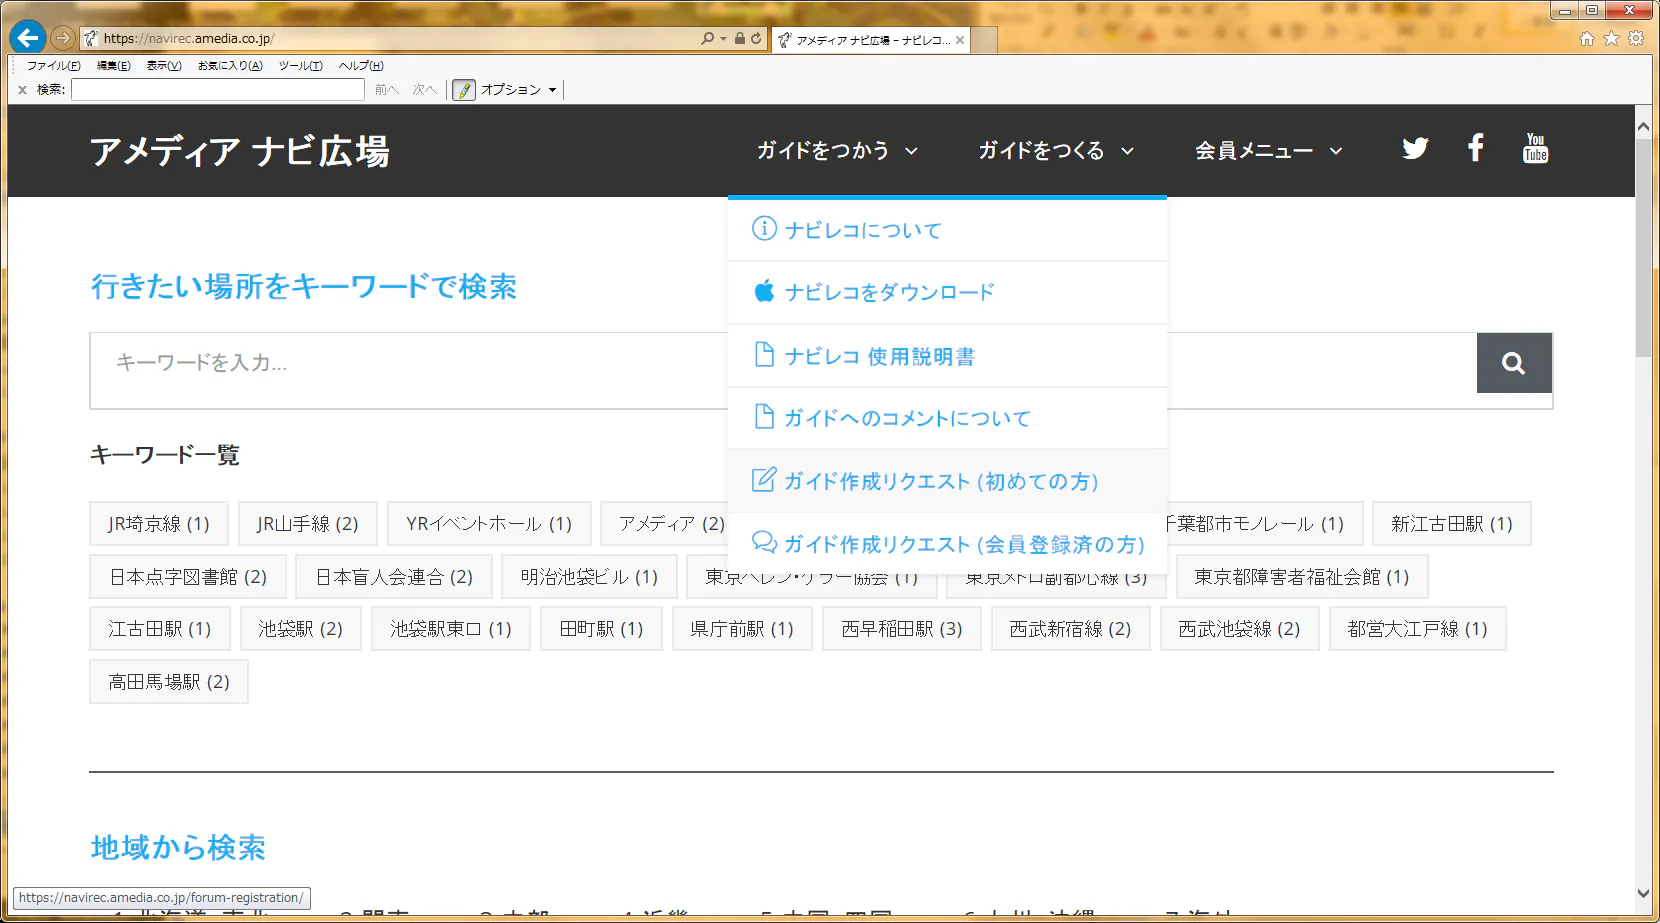Close the find bar with X icon
1660x923 pixels.
pos(22,90)
